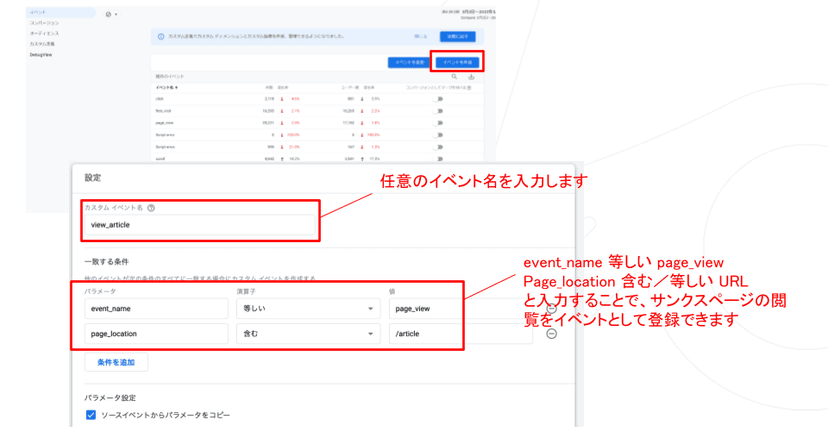
Task: Remove the page_location condition with minus icon
Action: [551, 334]
